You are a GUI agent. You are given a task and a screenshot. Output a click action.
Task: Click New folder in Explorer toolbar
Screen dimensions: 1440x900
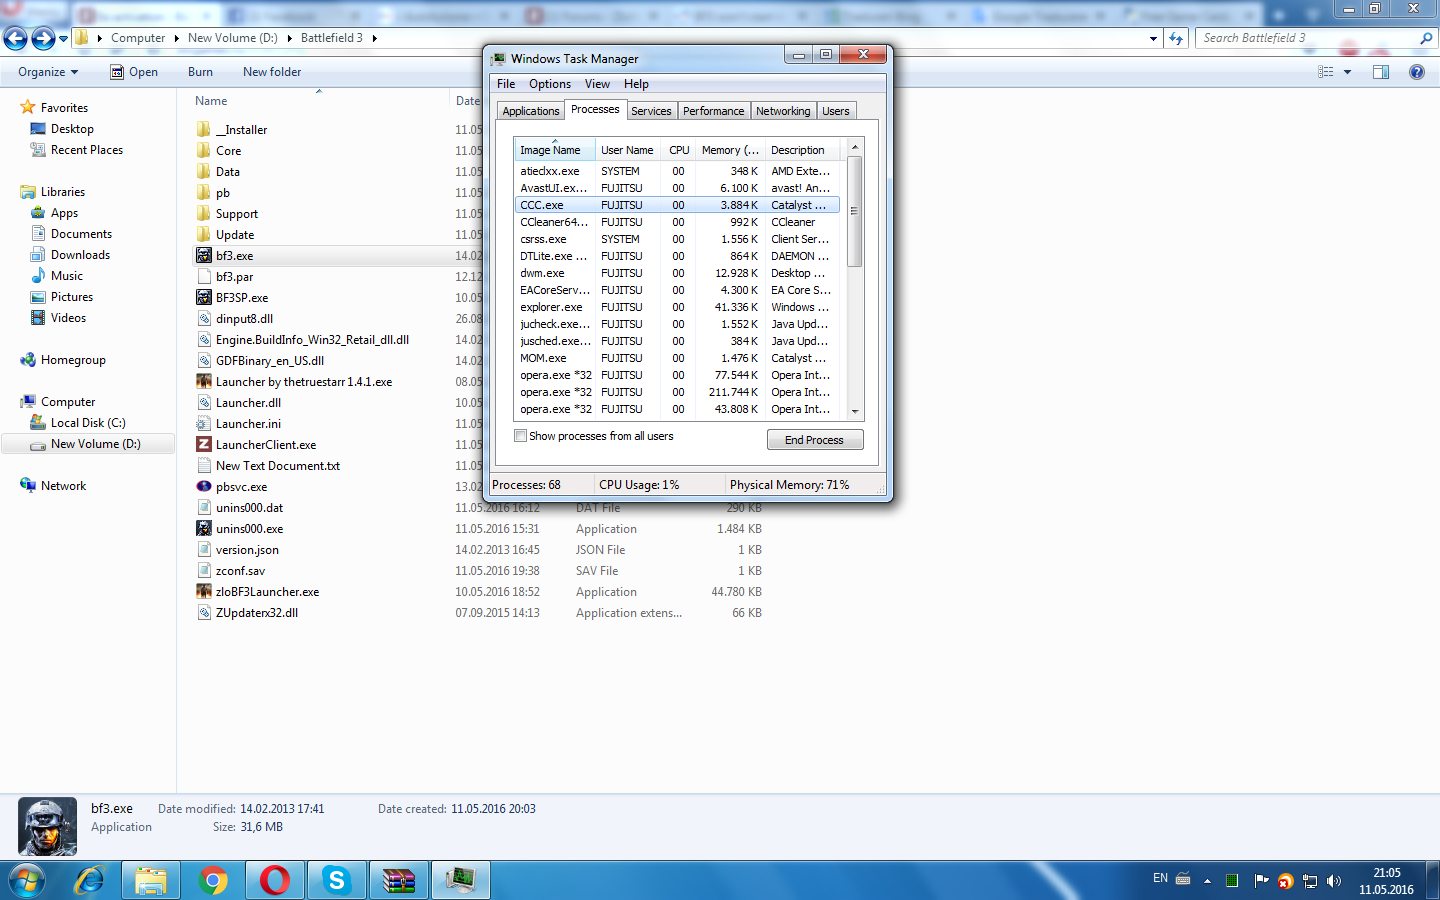click(x=272, y=72)
